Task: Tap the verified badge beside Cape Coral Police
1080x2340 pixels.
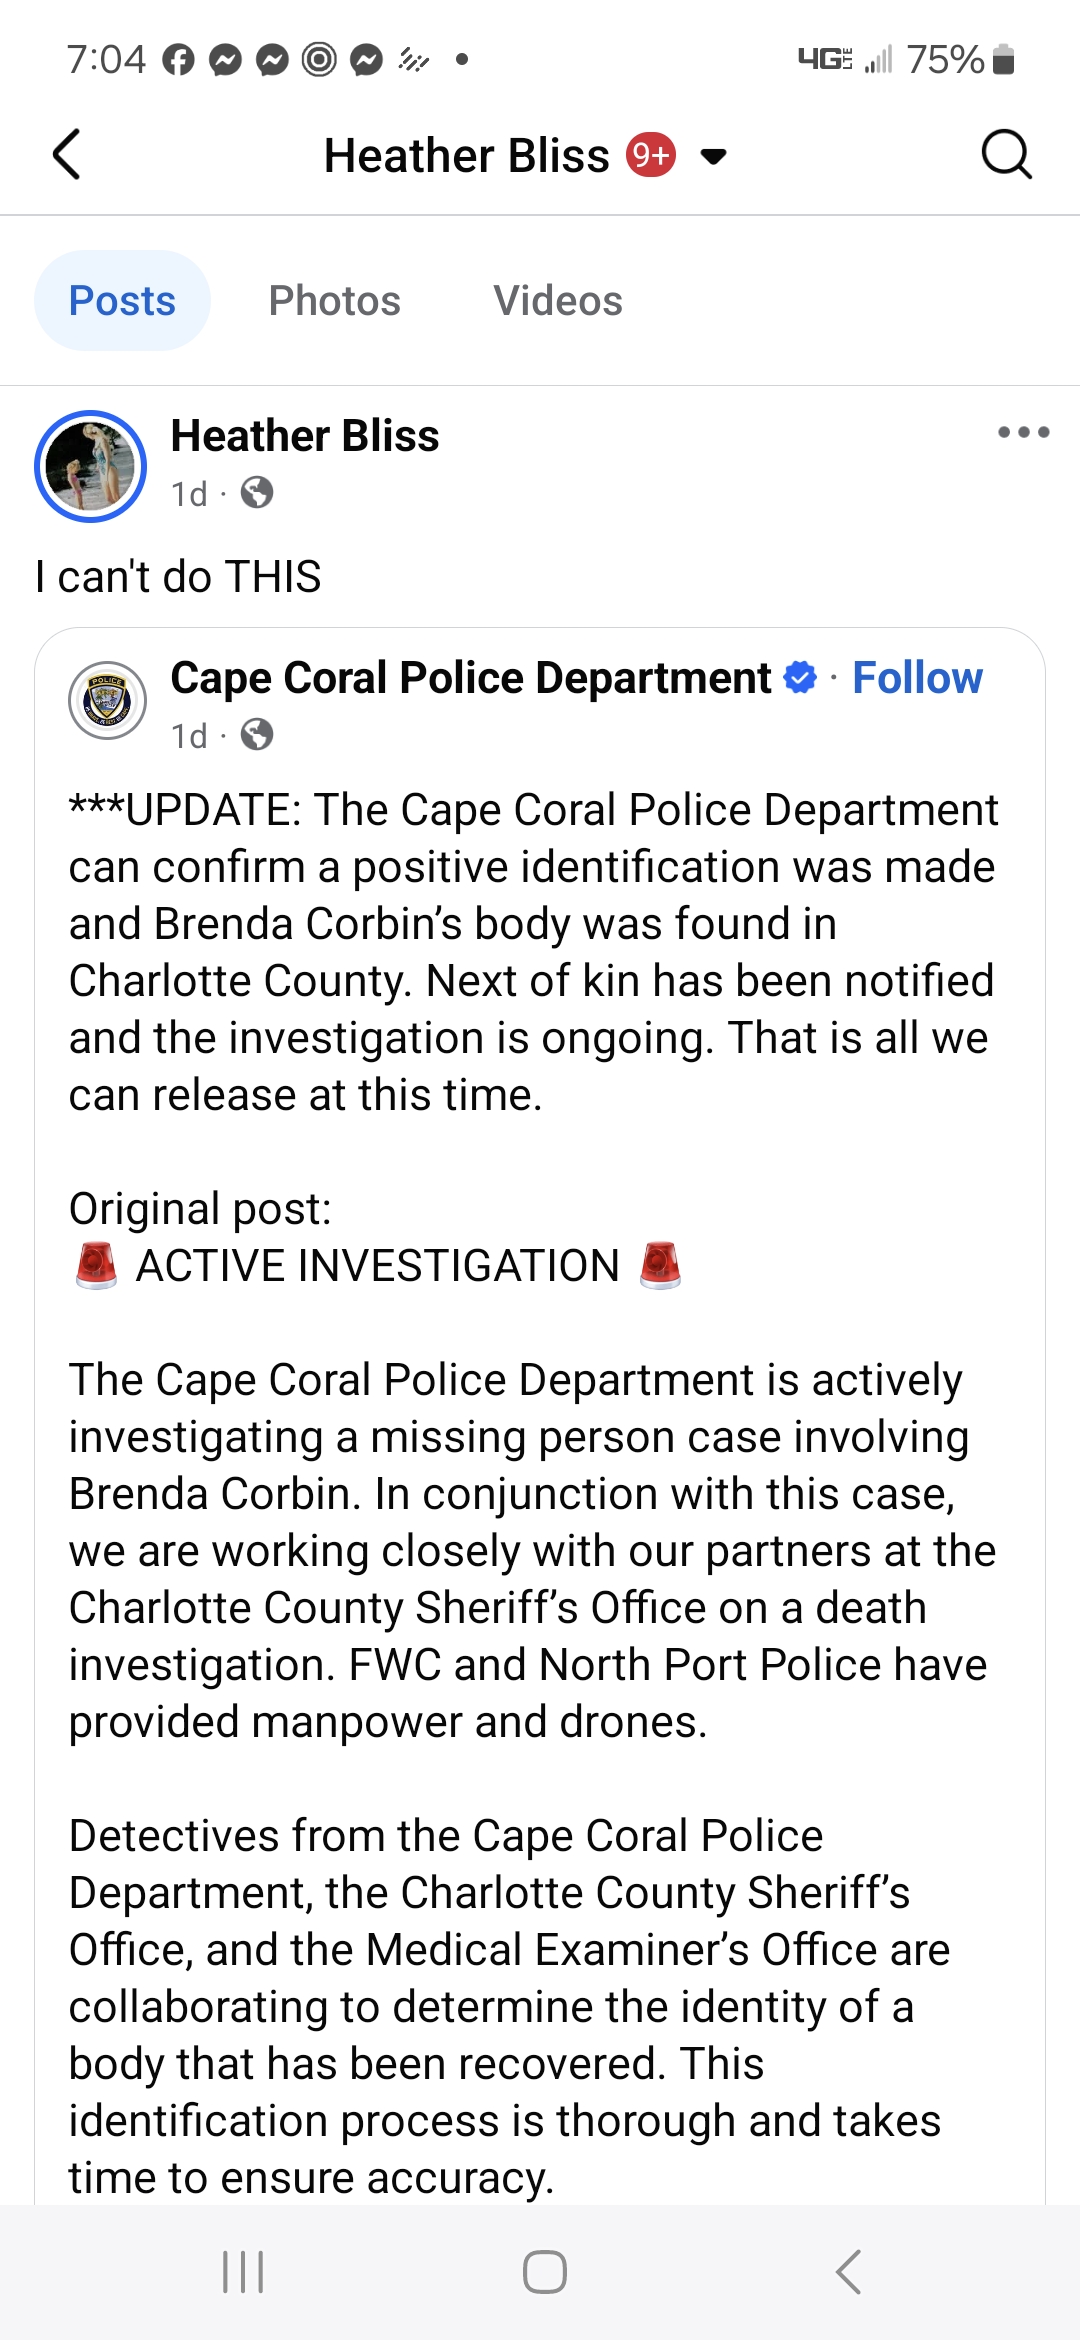Action: pos(799,677)
